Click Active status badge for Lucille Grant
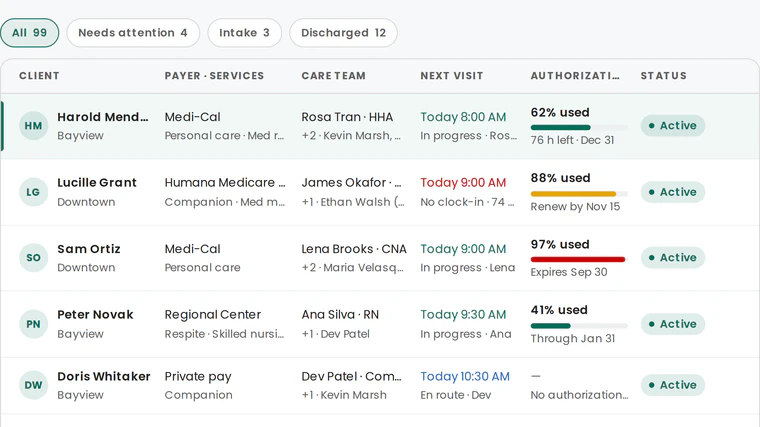The height and width of the screenshot is (427, 760). [673, 192]
